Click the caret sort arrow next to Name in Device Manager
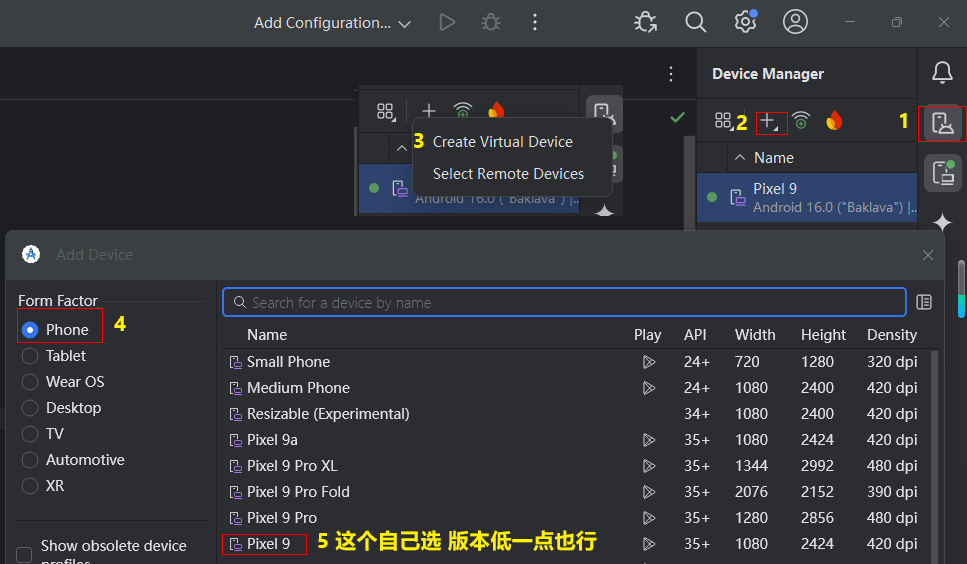The width and height of the screenshot is (967, 564). pyautogui.click(x=740, y=158)
